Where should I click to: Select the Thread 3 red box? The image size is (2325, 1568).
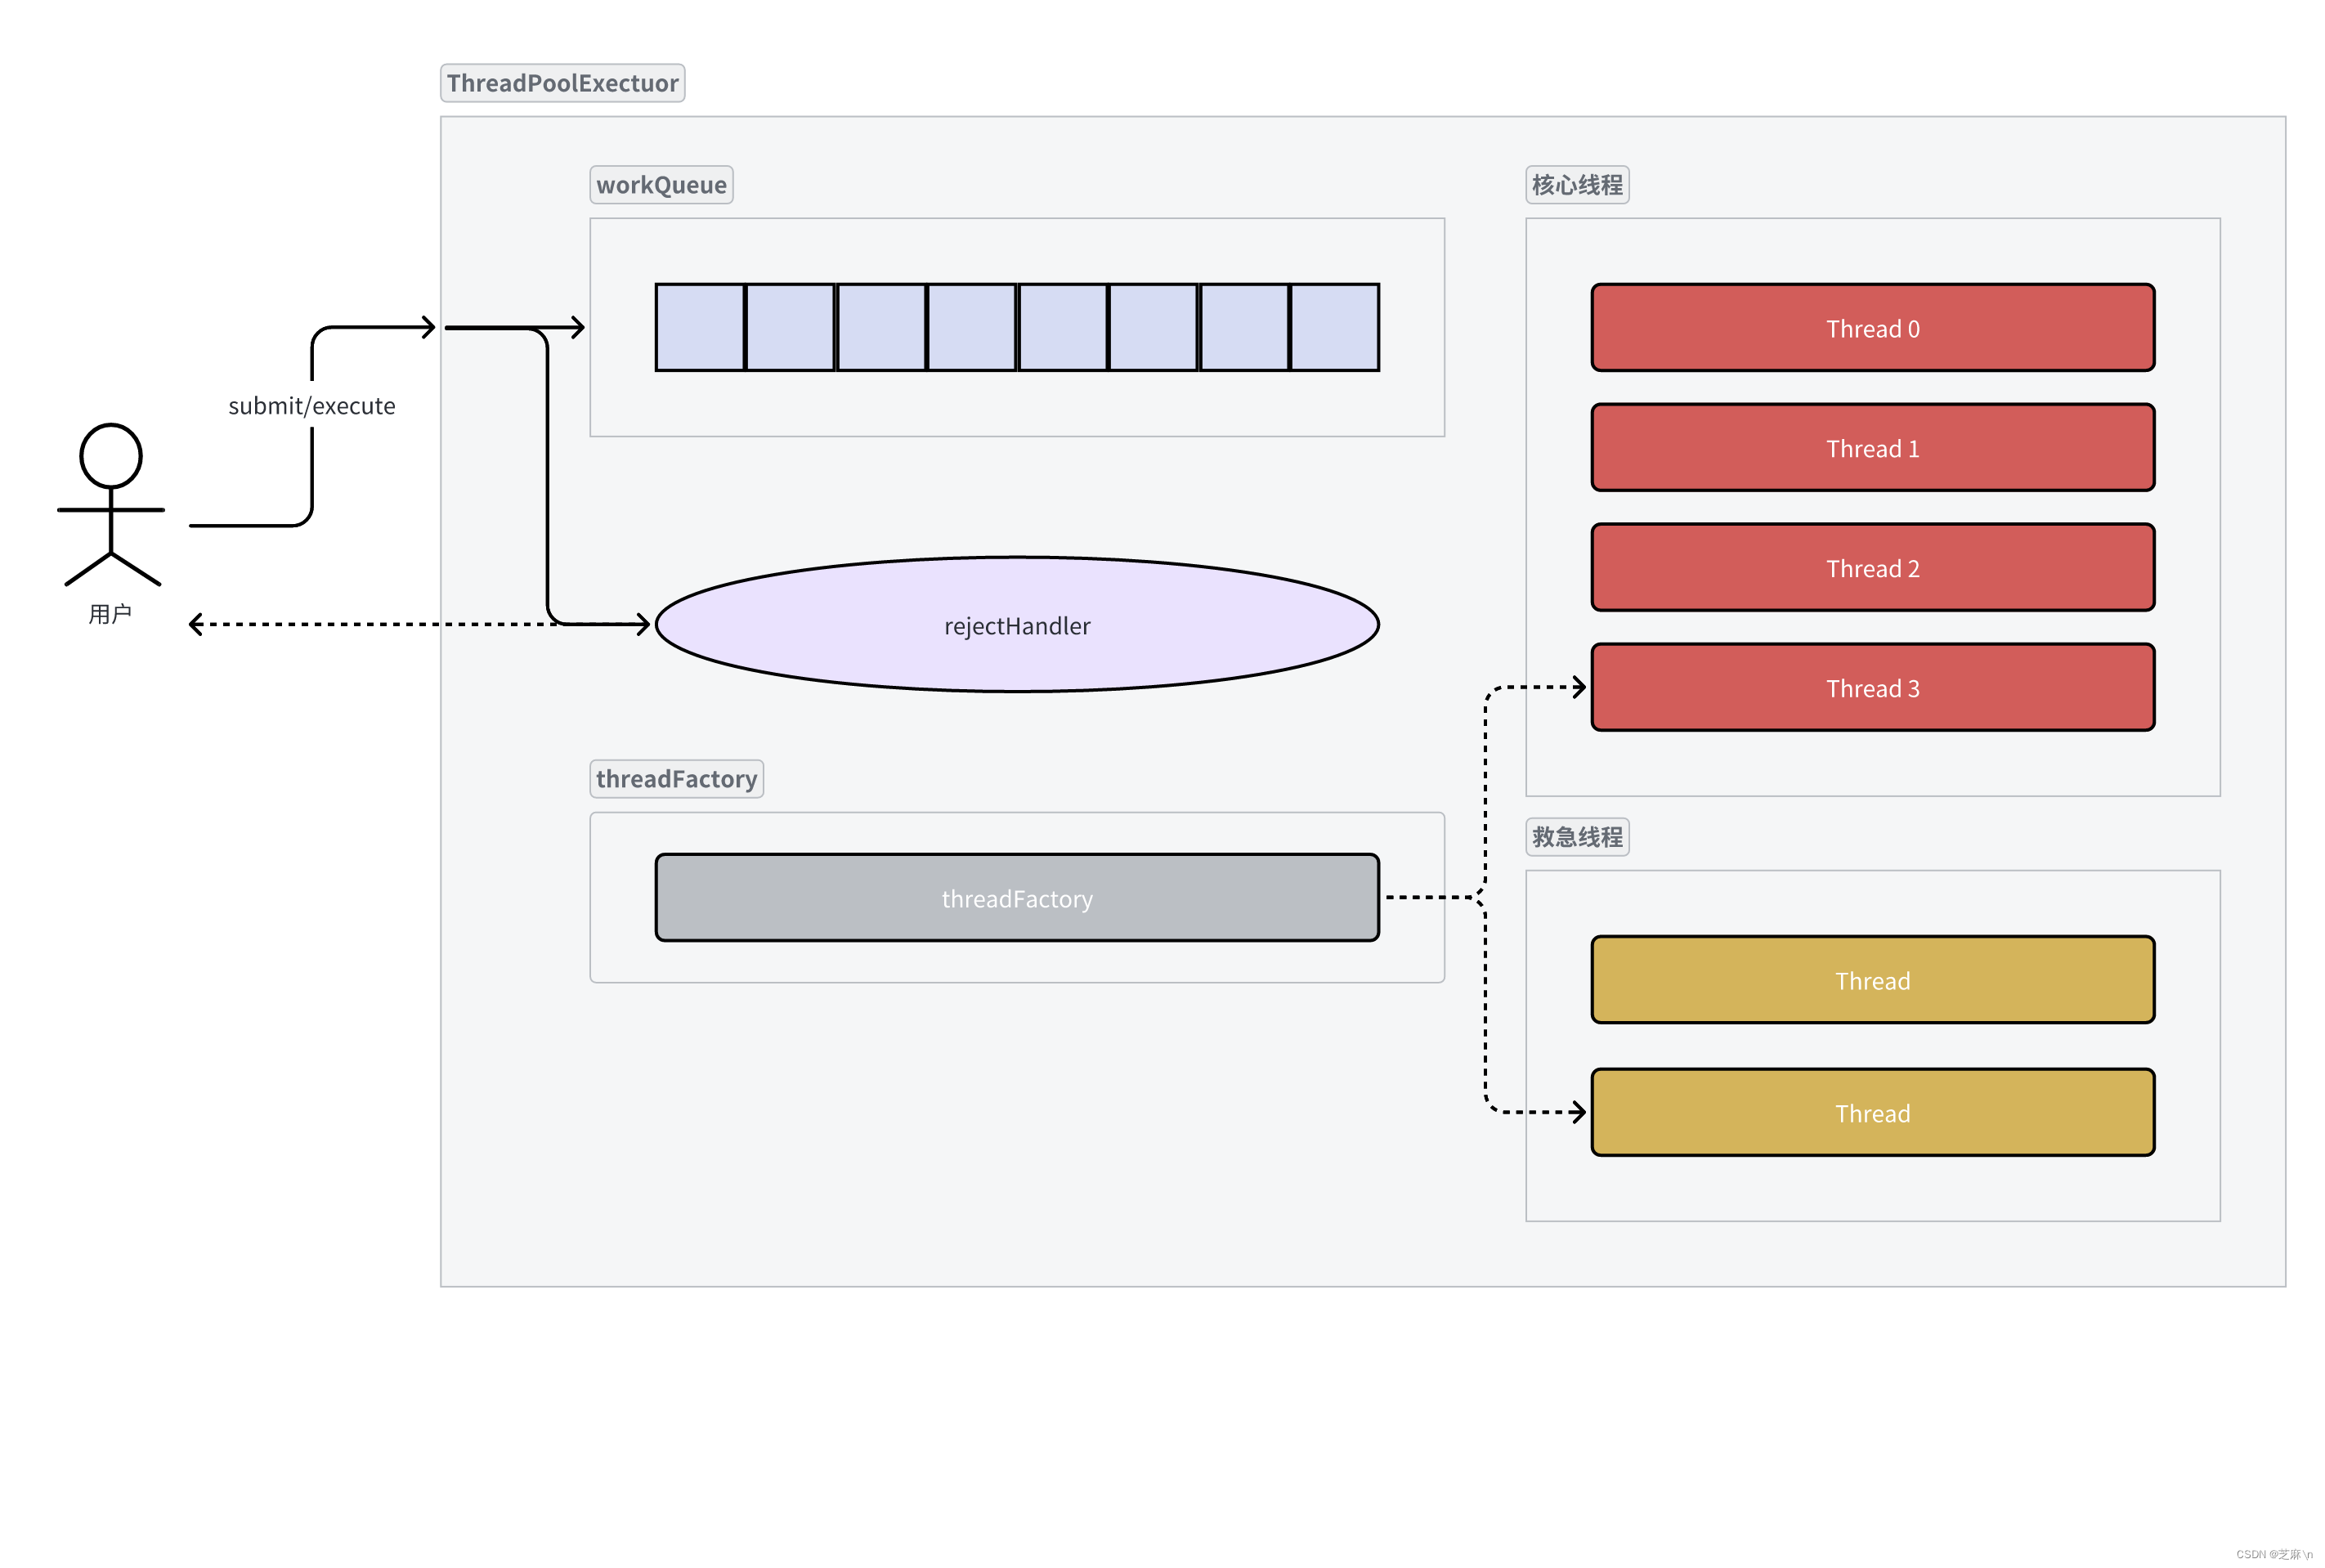coord(1871,688)
